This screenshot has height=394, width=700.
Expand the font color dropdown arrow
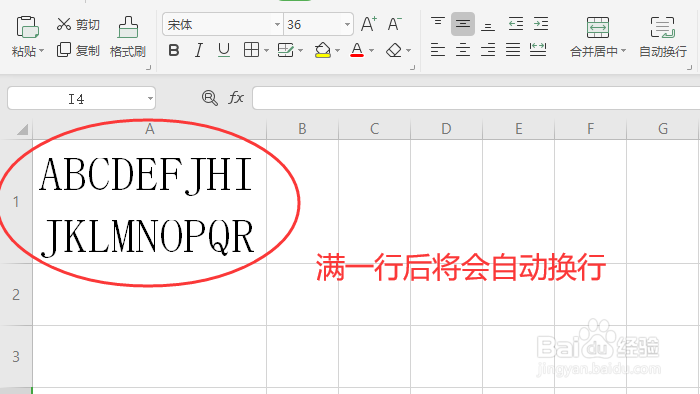371,51
